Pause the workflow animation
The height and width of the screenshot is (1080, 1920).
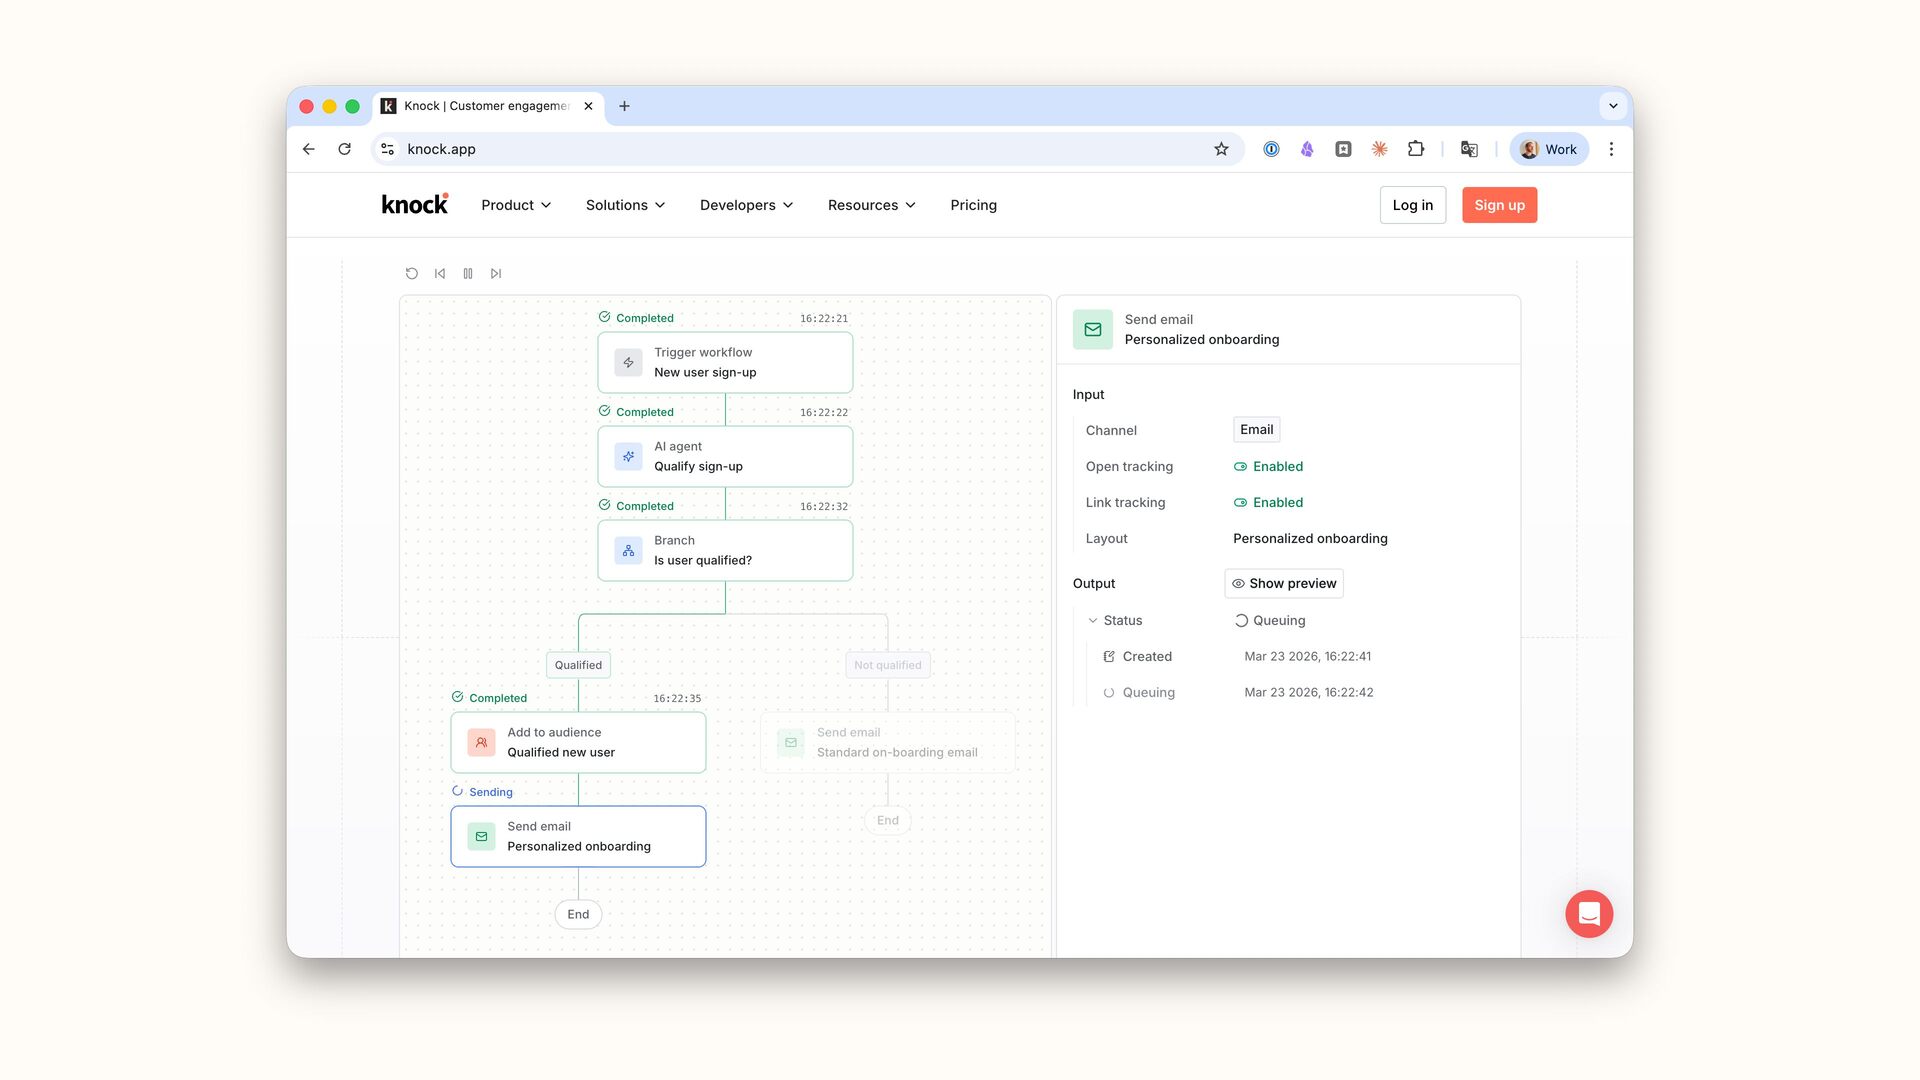coord(468,273)
